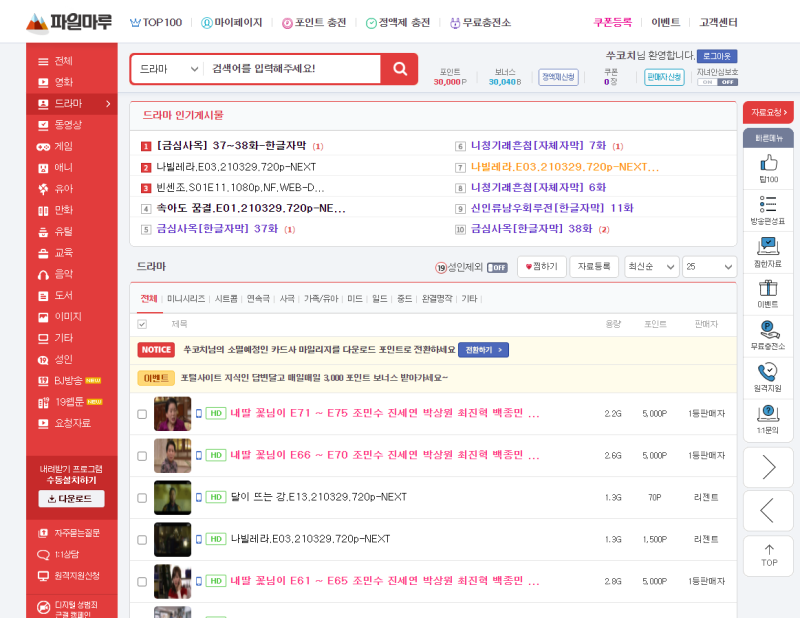800x618 pixels.
Task: Switch the 자녀안심보호 ON/OFF toggle
Action: (x=717, y=82)
